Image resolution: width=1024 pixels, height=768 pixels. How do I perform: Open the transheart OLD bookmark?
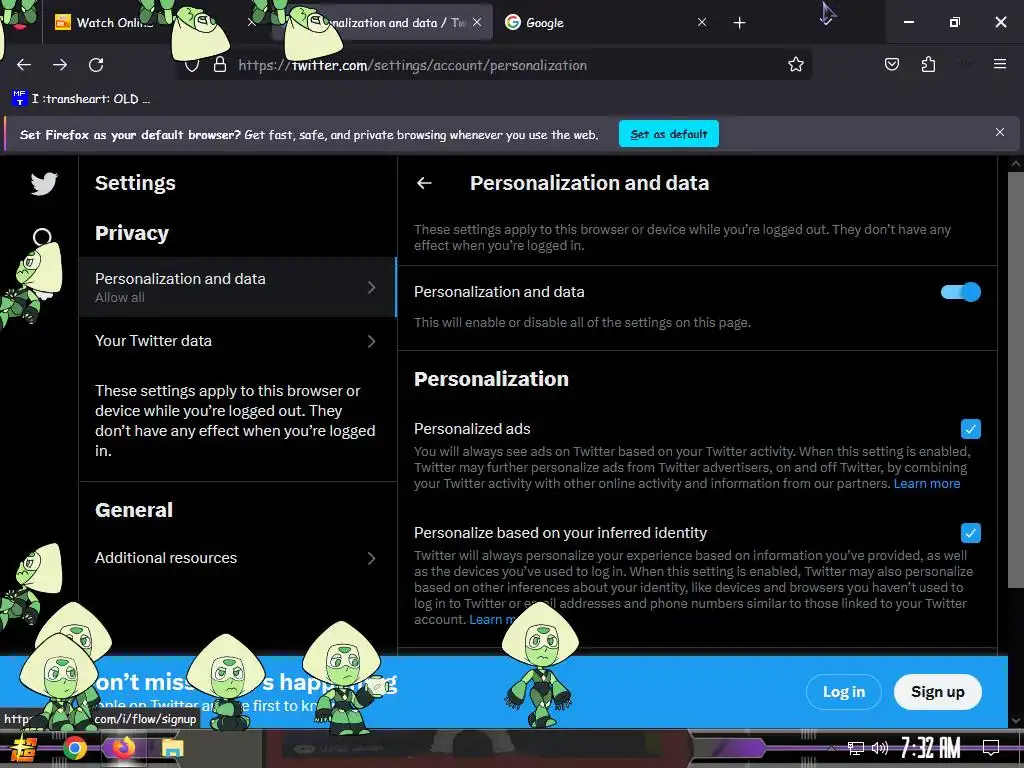pos(81,99)
